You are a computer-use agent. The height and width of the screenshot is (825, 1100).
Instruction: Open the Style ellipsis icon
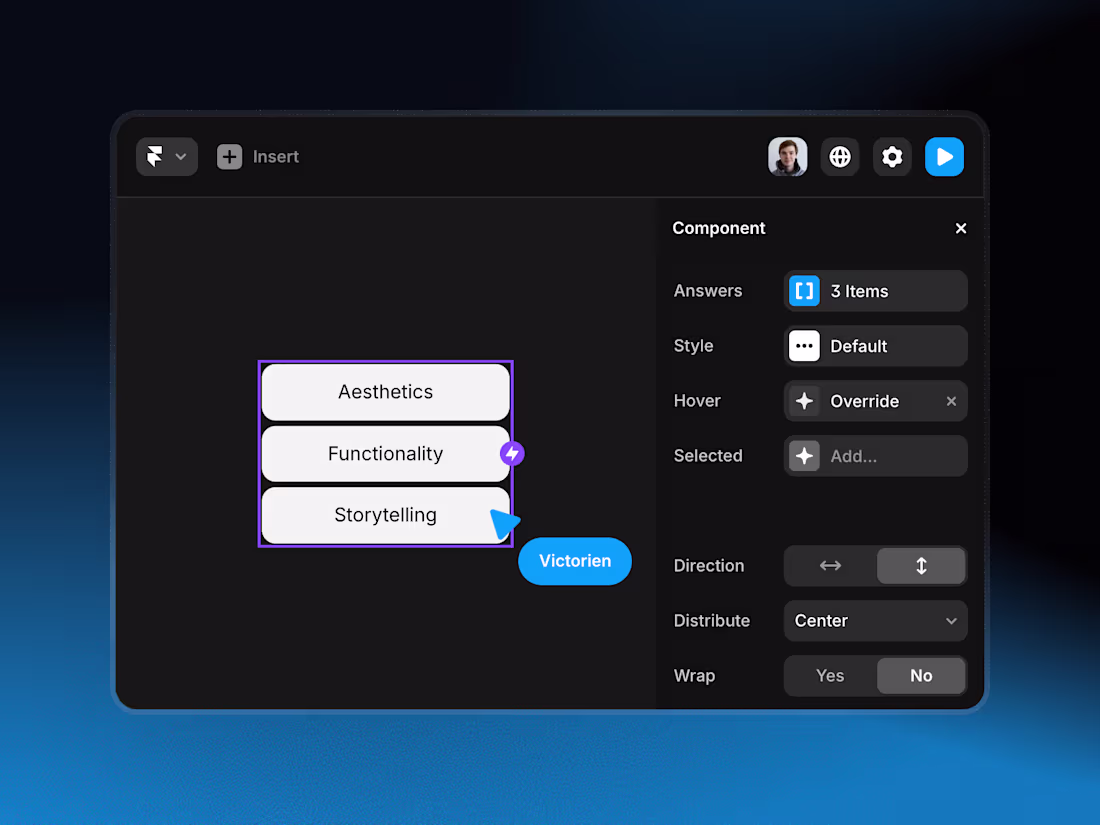tap(804, 345)
